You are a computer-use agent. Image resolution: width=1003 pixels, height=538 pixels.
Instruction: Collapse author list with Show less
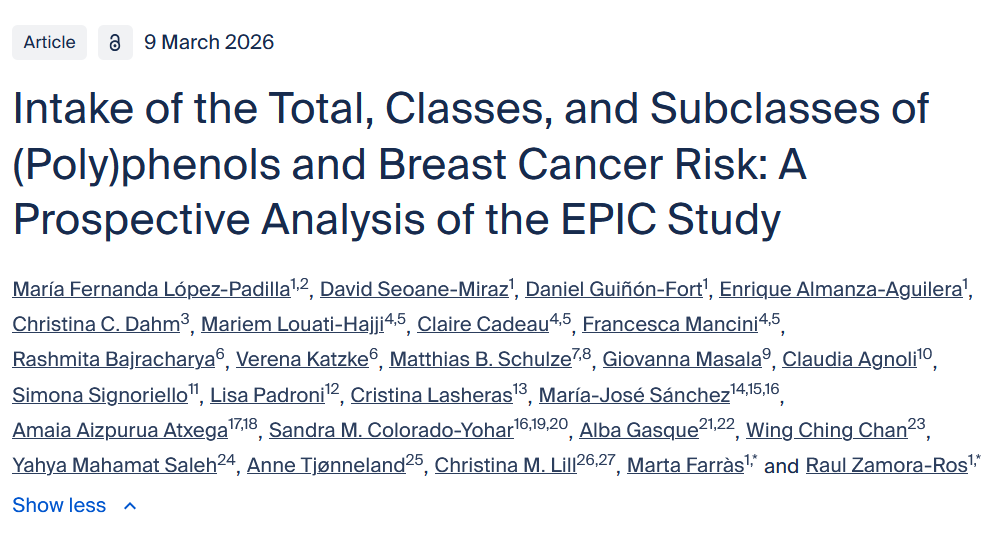(59, 505)
